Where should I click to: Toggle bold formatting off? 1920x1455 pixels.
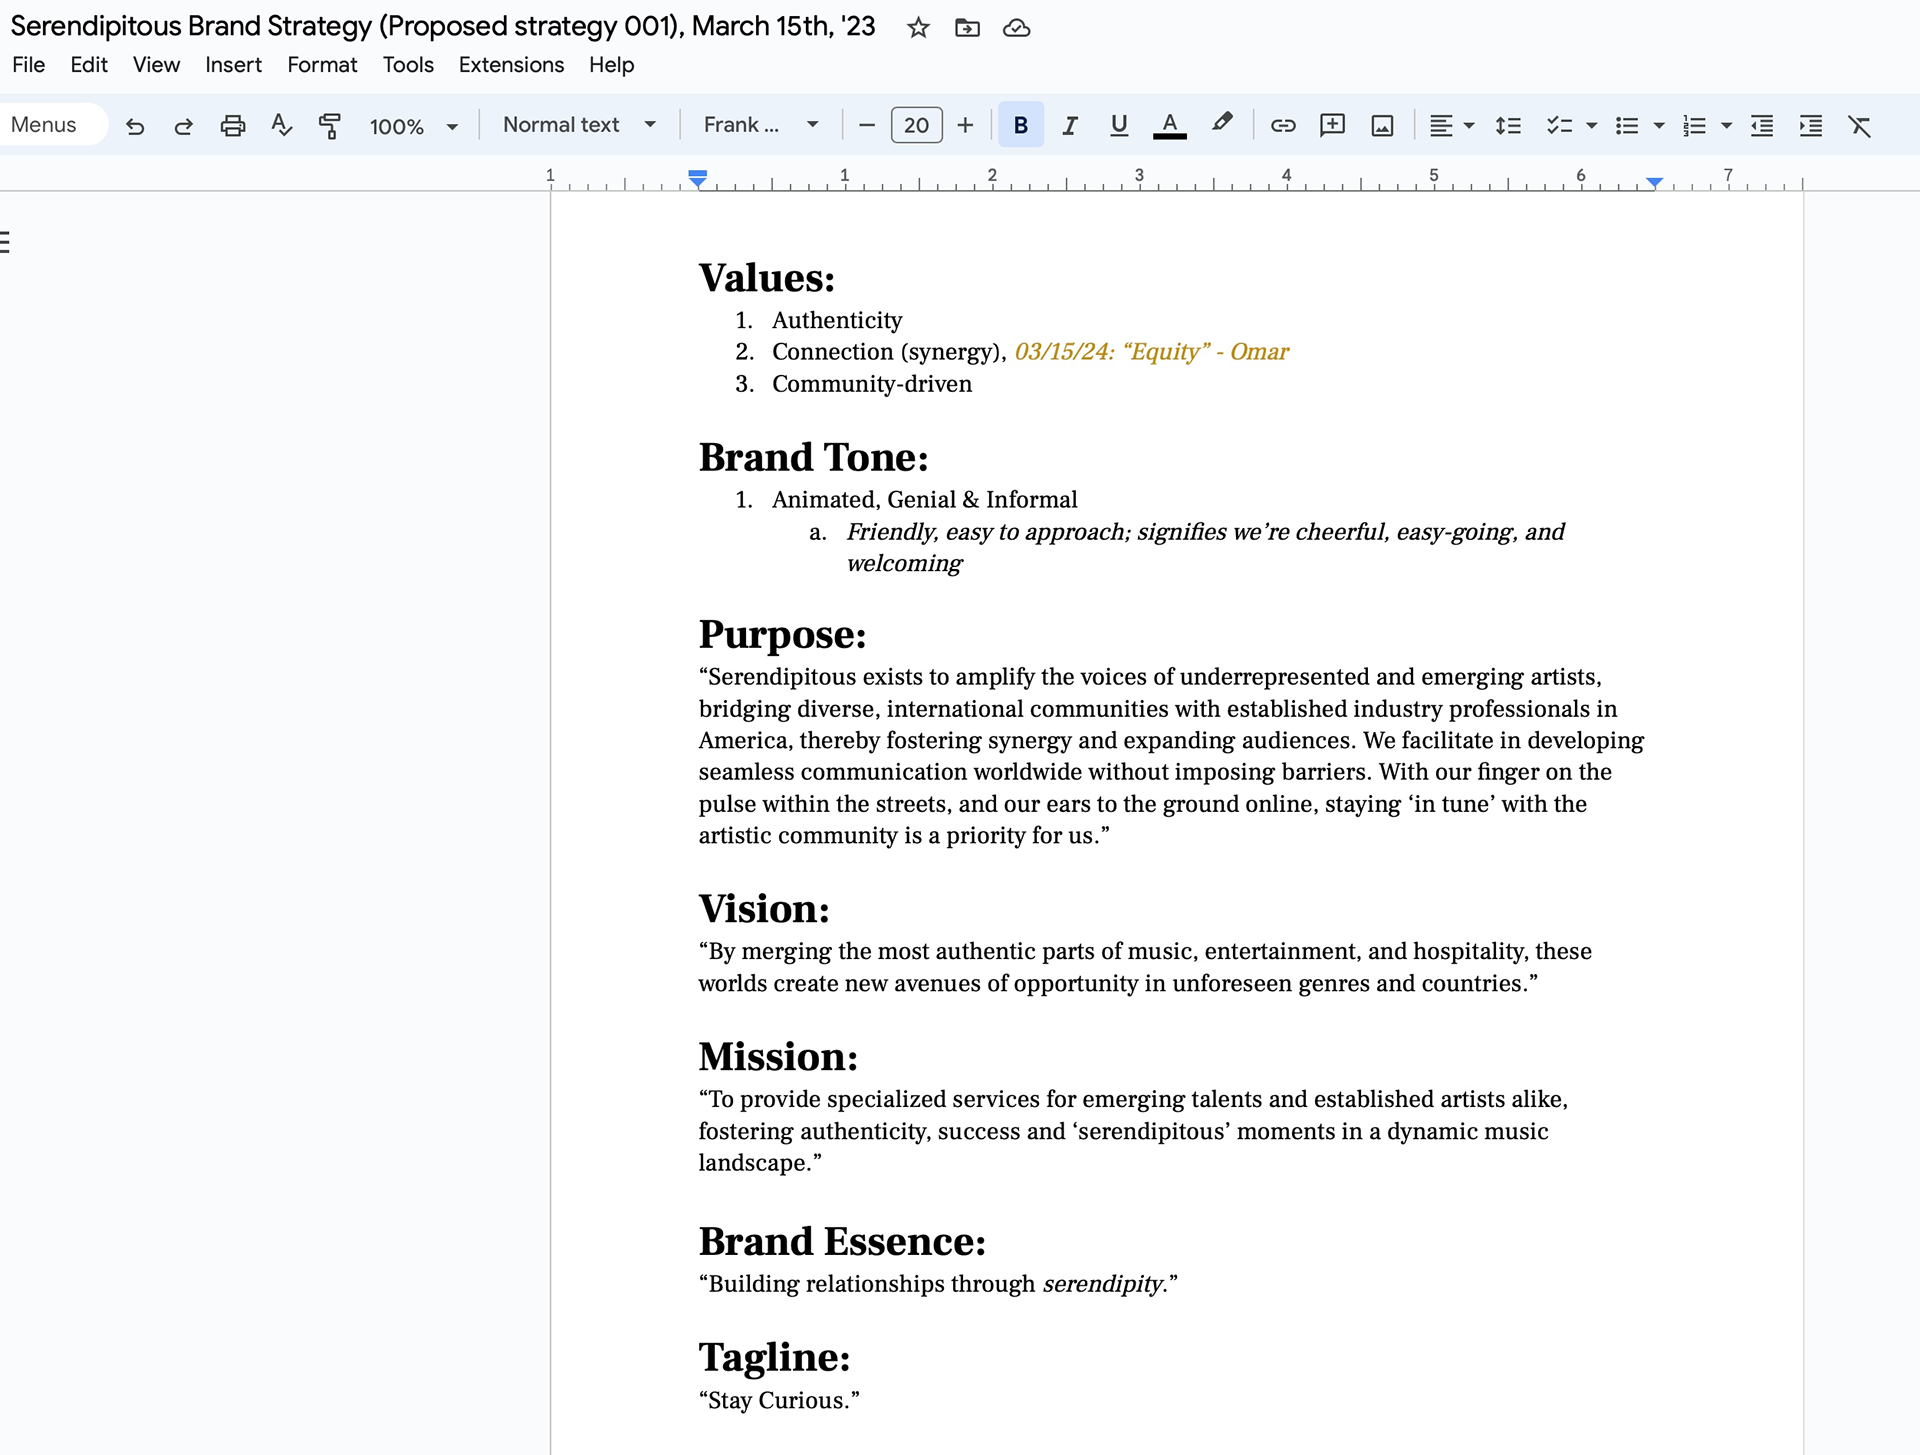pyautogui.click(x=1020, y=126)
